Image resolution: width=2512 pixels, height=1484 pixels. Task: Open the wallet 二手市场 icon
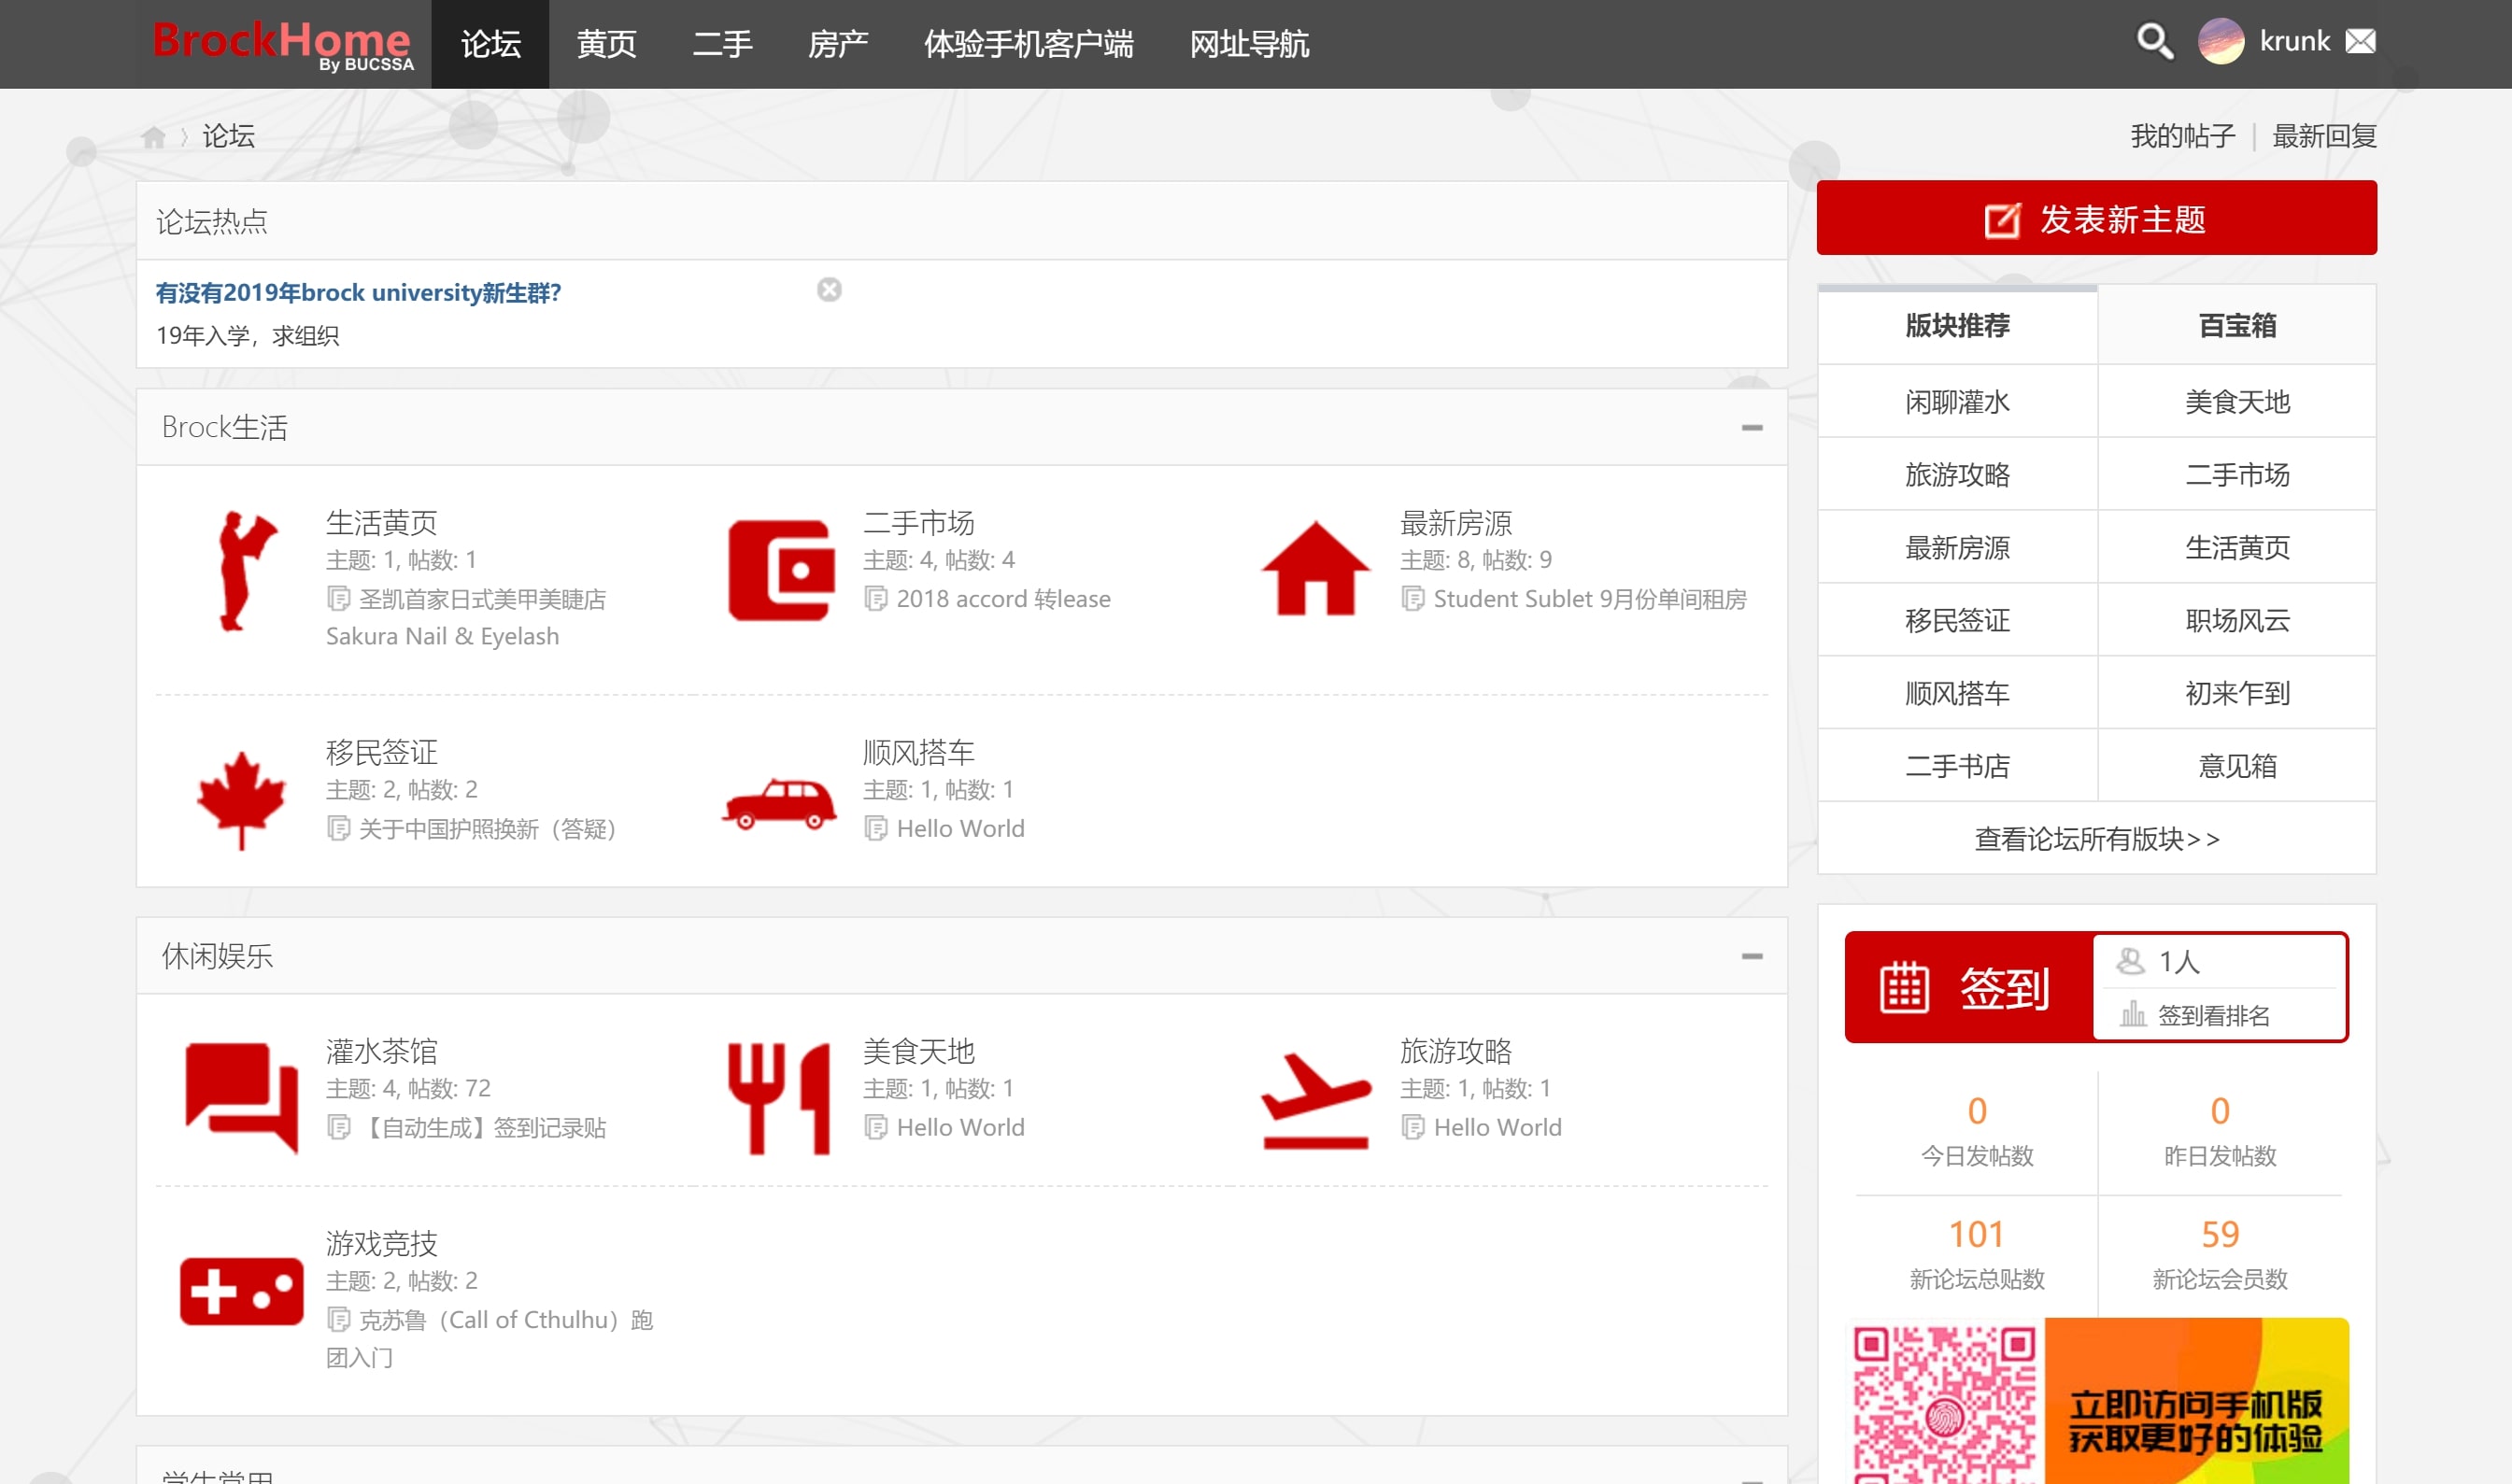coord(781,570)
